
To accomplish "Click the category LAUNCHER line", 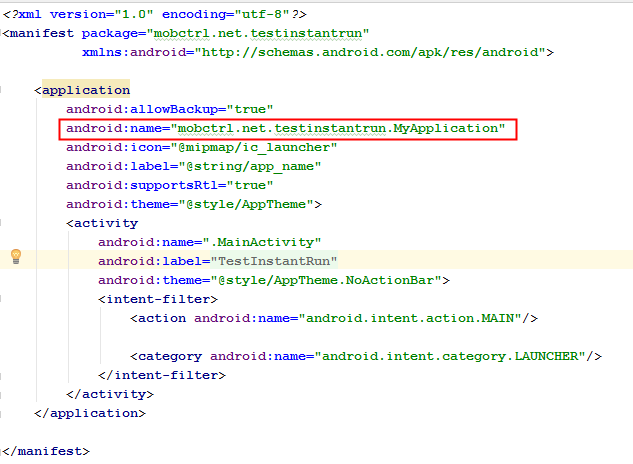I will coord(366,356).
